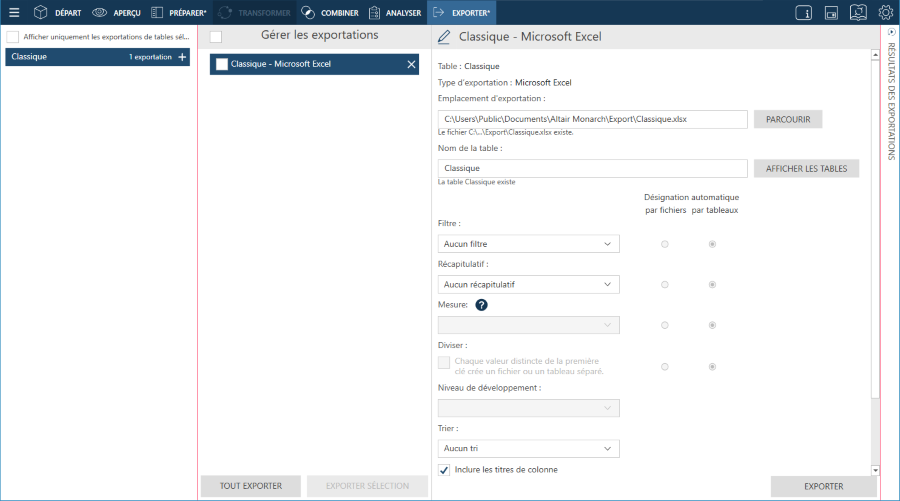Click the plus icon to add a Classique export
Screen dimensions: 900x501
pos(182,57)
